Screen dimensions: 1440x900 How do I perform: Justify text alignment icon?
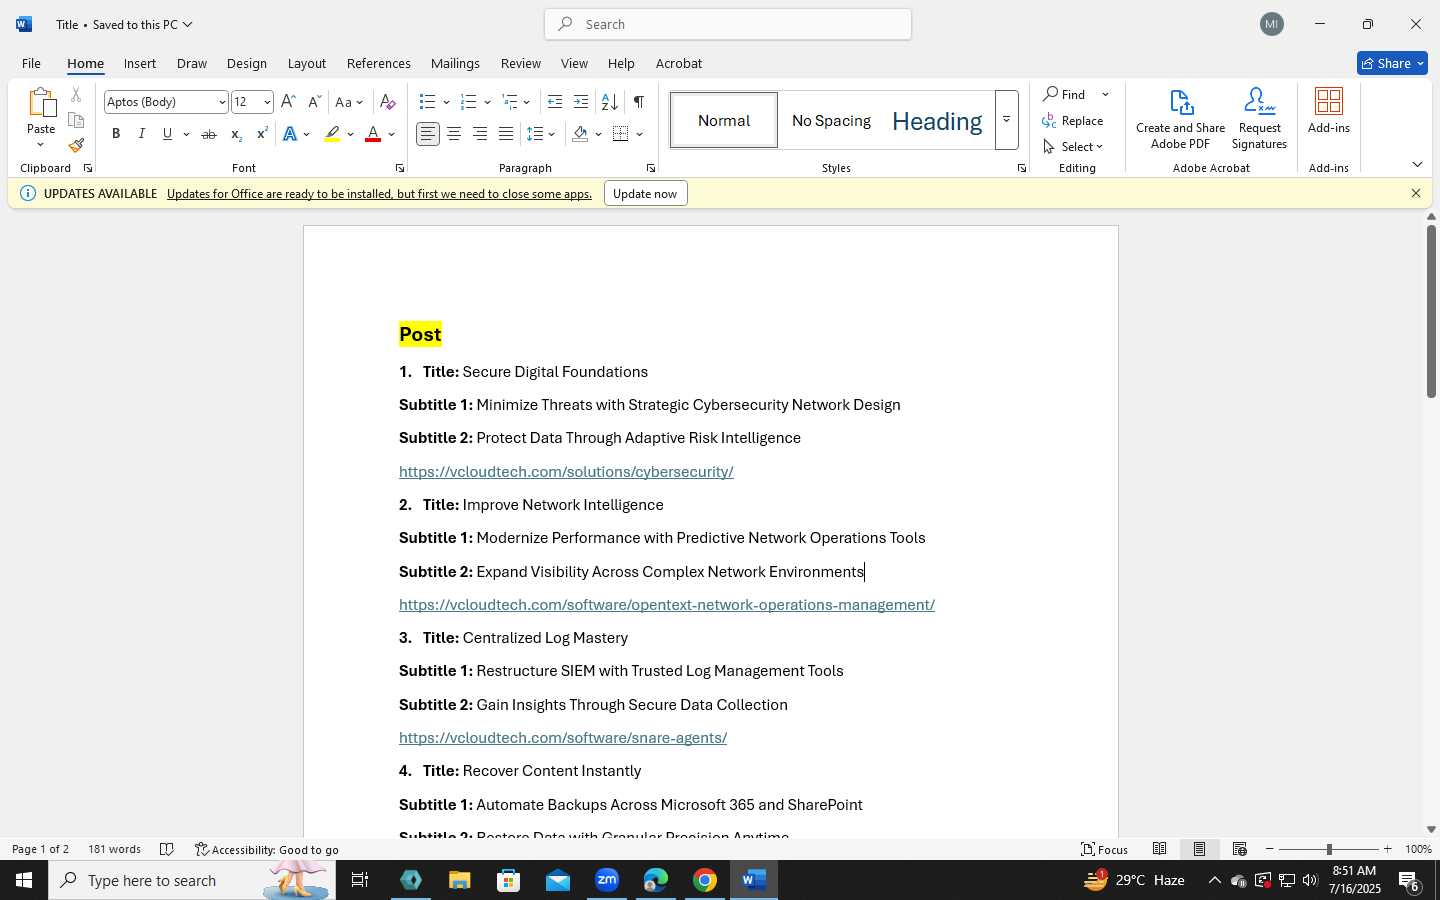pos(506,134)
